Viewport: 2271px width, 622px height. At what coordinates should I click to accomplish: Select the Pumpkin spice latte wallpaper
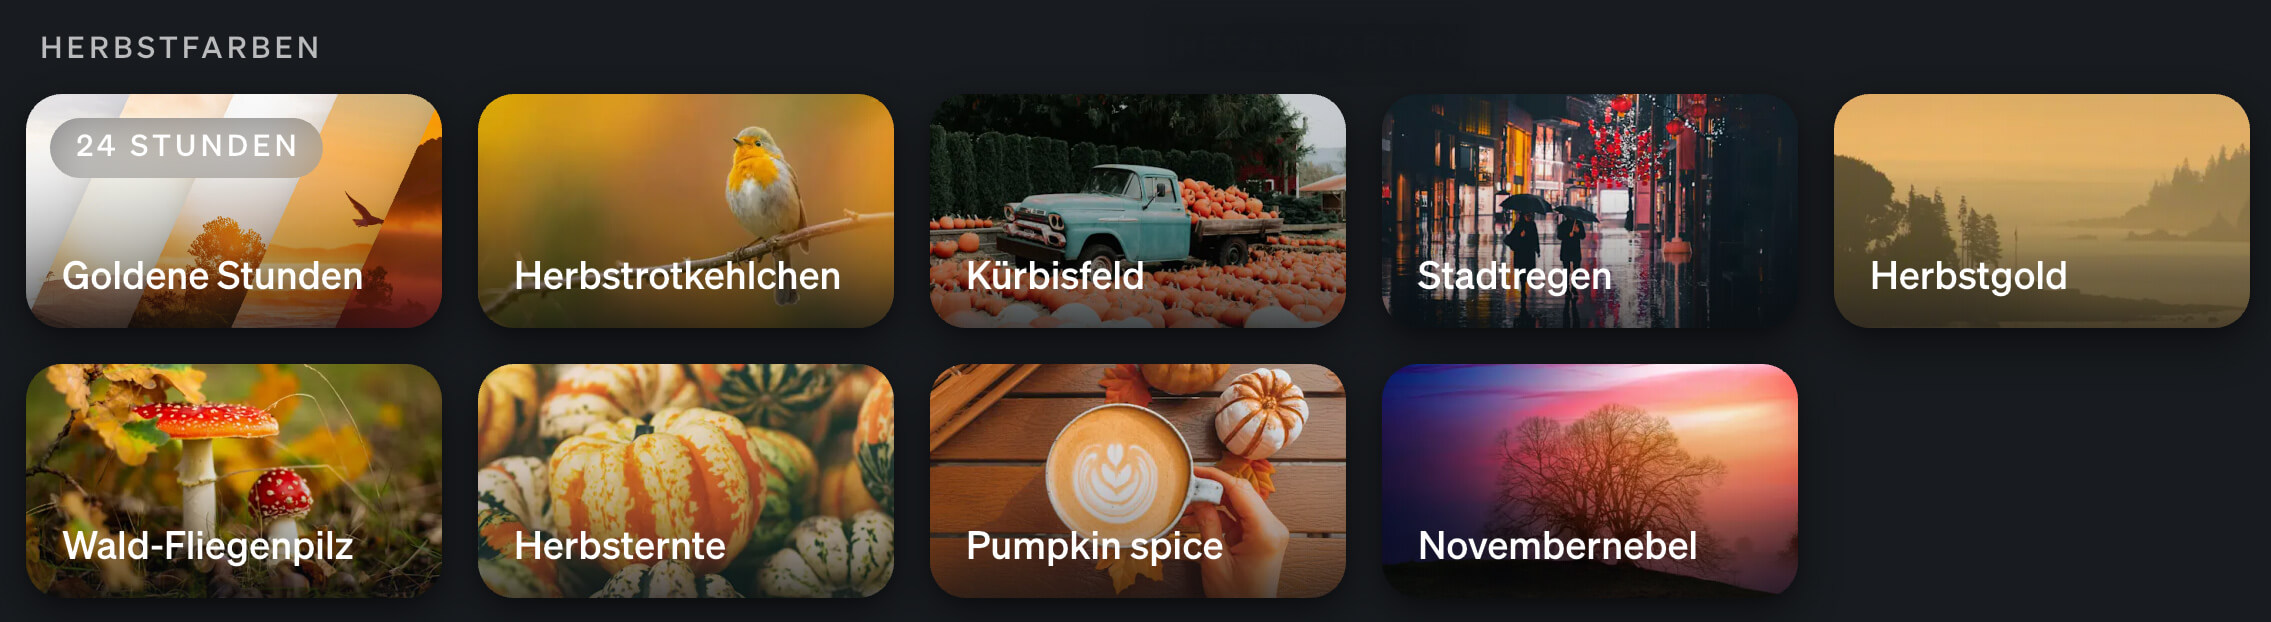point(1138,481)
